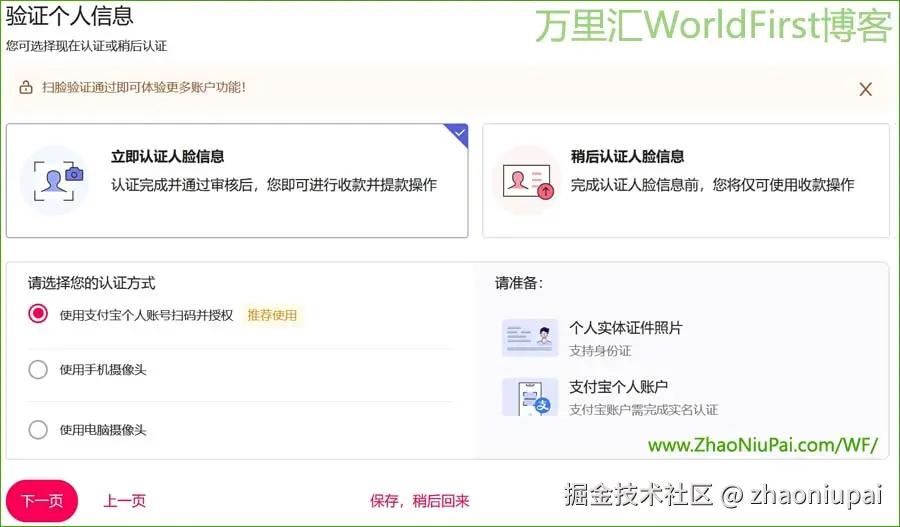The height and width of the screenshot is (527, 900).
Task: Click the 使用手机摄像头 option label
Action: tap(103, 370)
